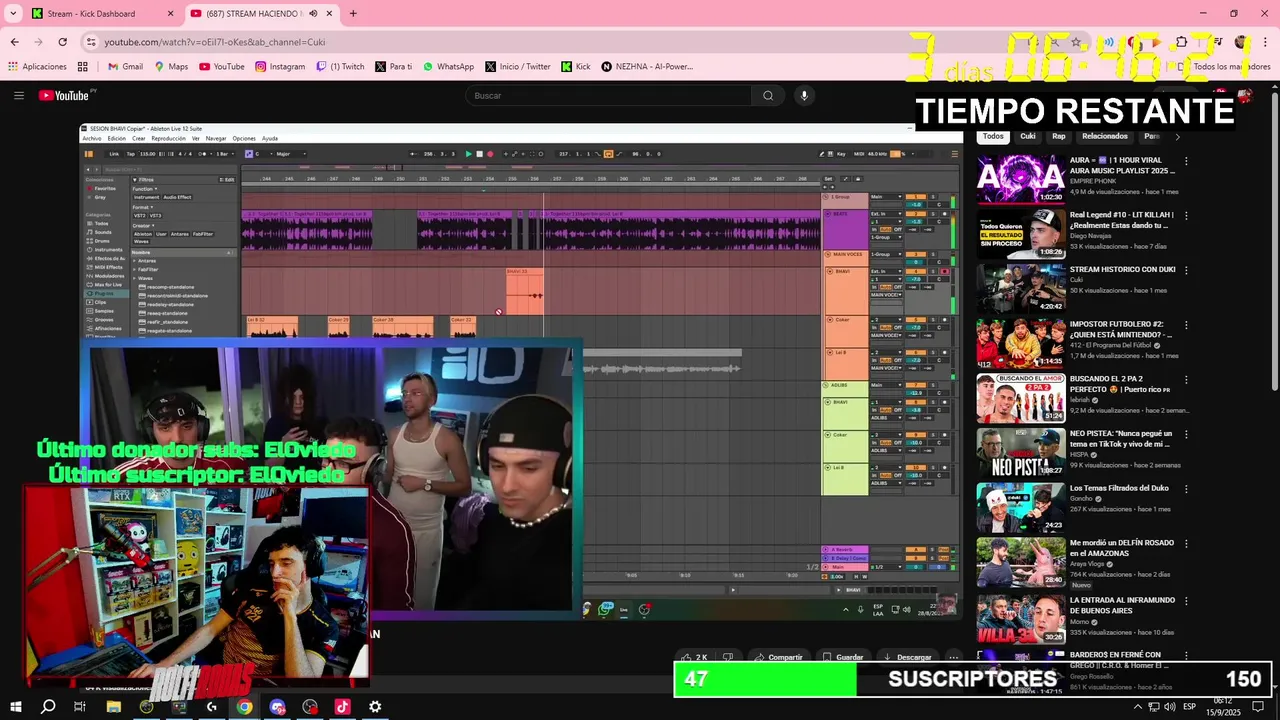Click the Descargar button
This screenshot has width=1280, height=720.
click(908, 657)
